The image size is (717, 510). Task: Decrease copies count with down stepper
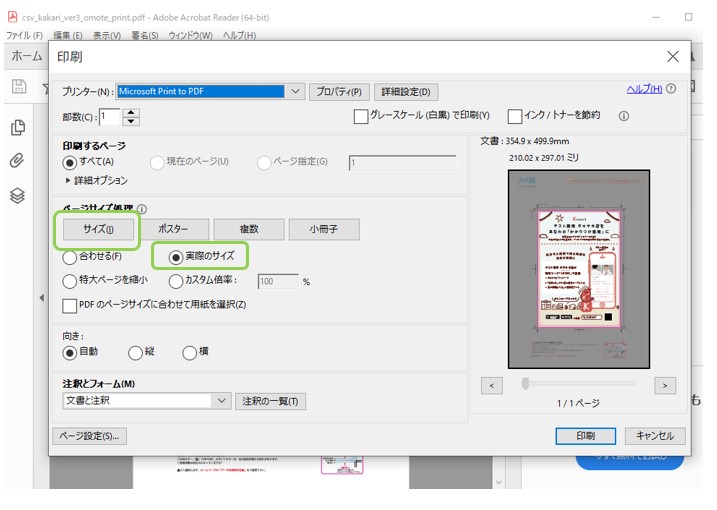(x=131, y=121)
